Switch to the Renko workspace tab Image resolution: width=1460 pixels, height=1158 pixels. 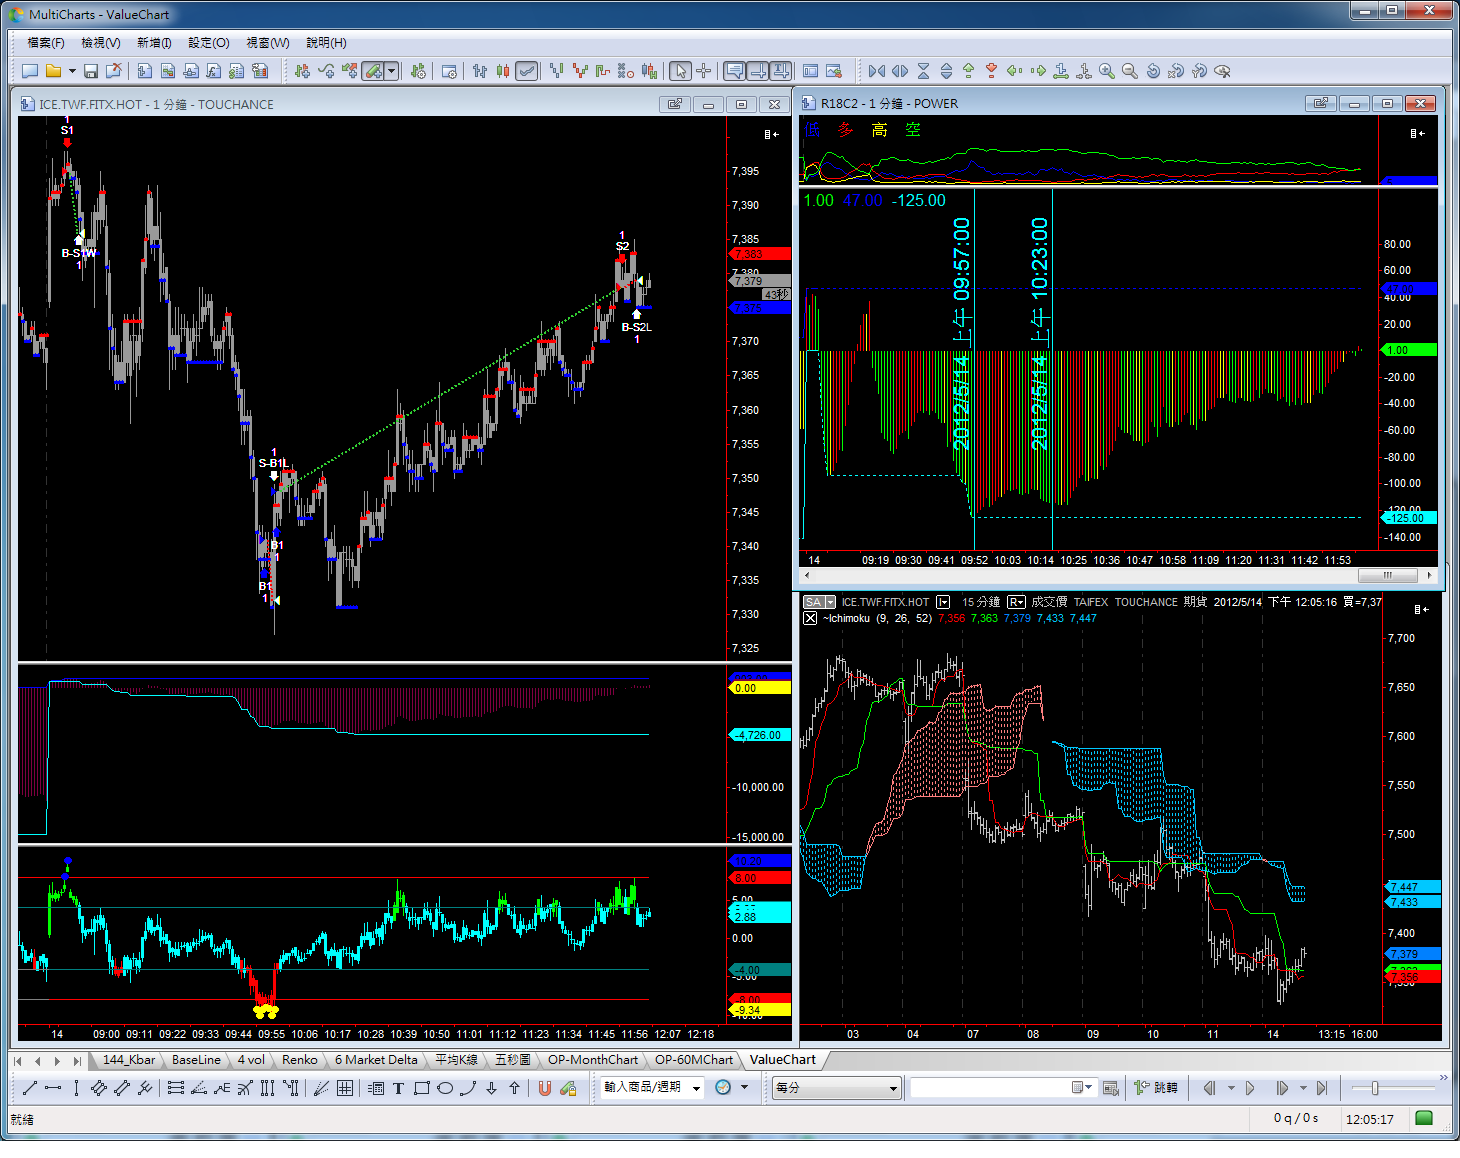(x=299, y=1060)
